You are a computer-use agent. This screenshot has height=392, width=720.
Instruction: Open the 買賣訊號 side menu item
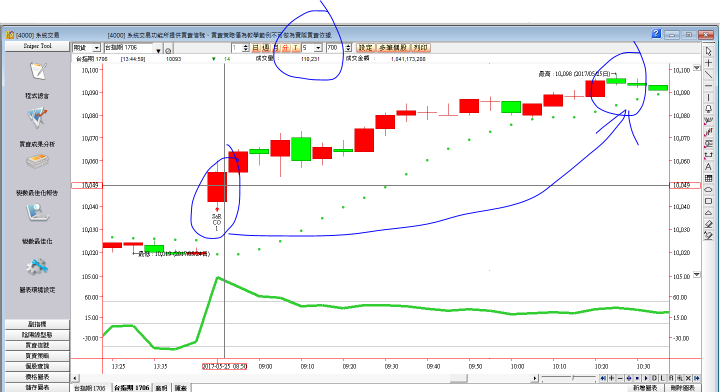click(x=37, y=345)
